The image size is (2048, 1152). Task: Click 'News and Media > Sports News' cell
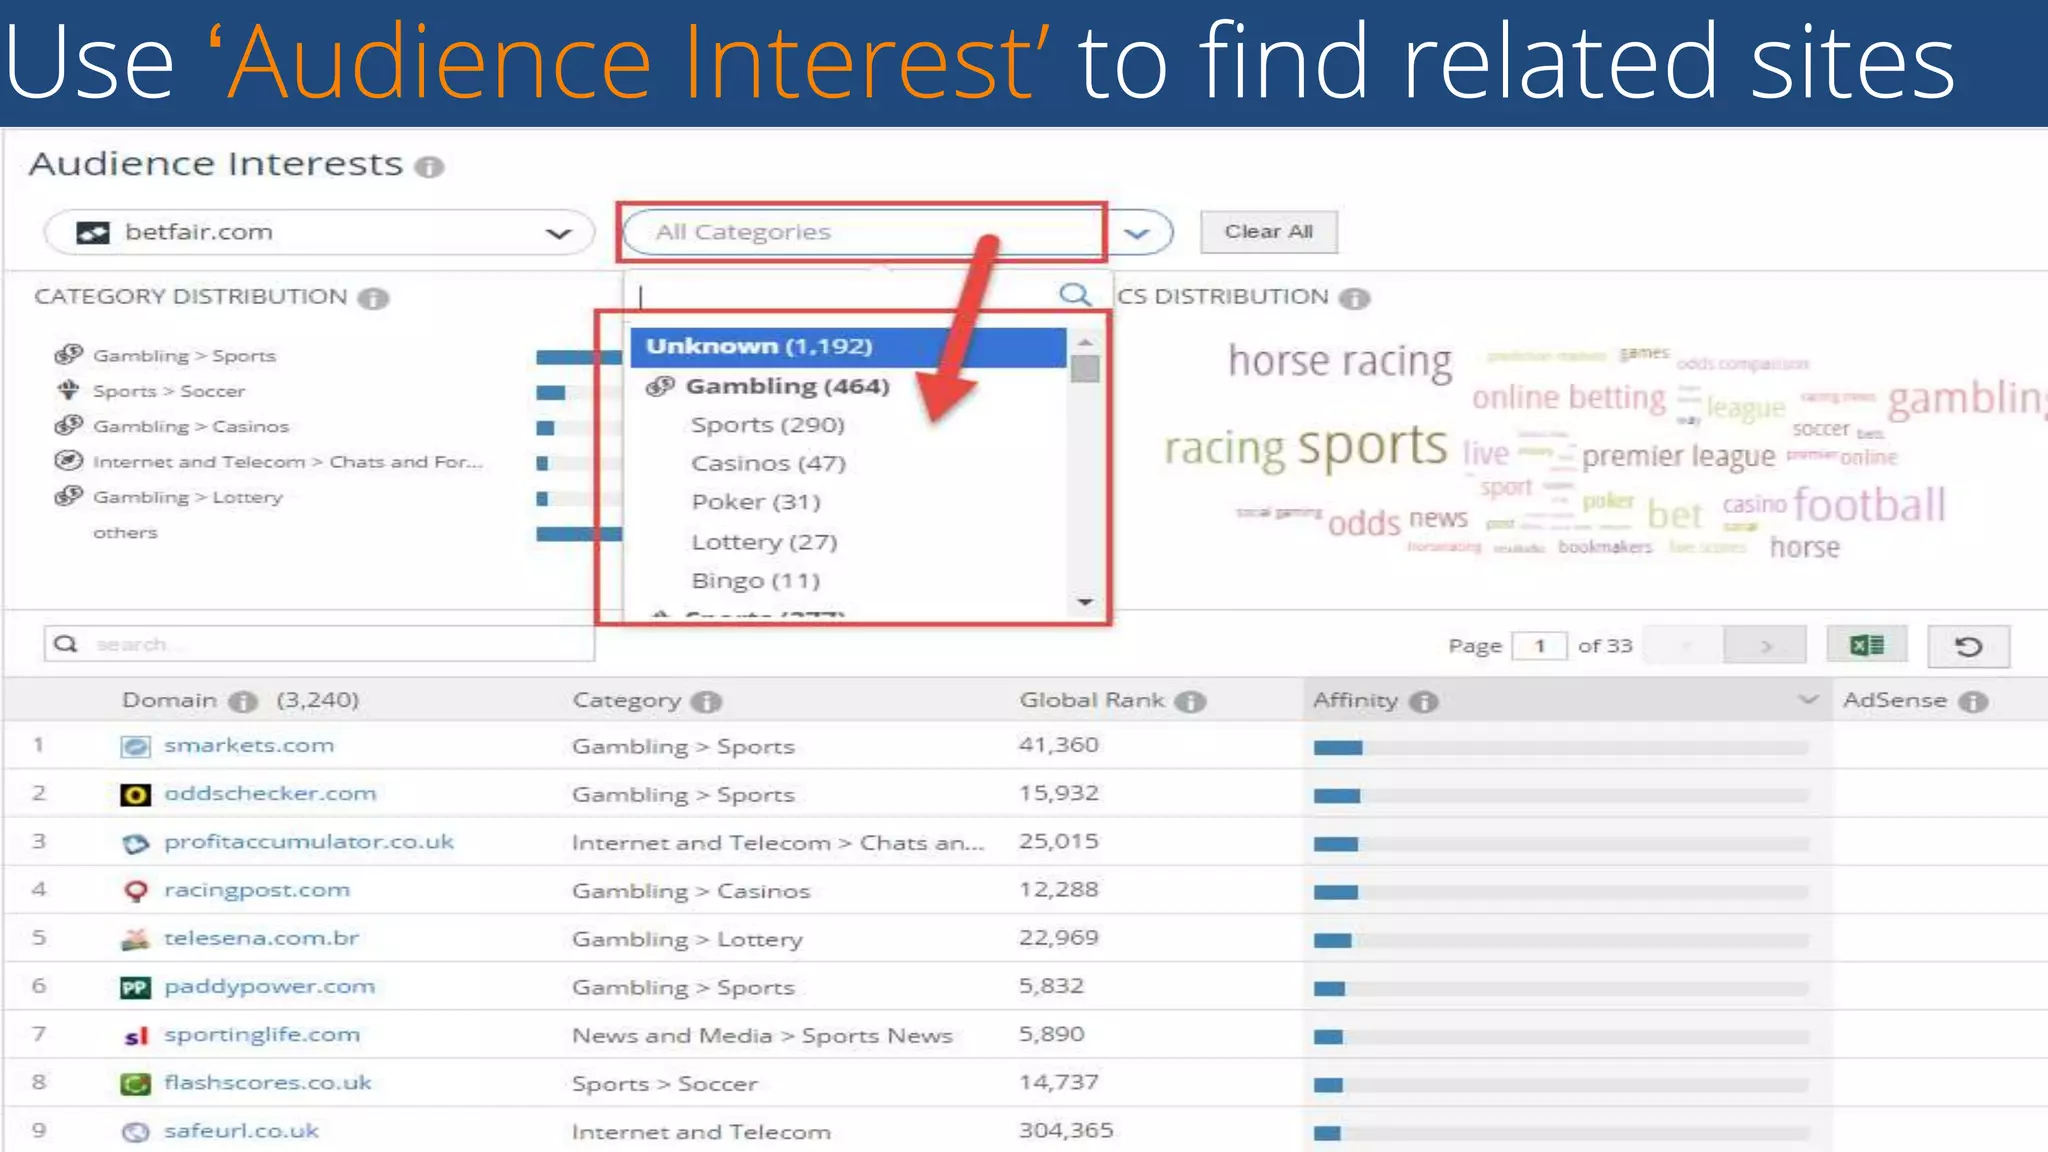pos(762,1036)
